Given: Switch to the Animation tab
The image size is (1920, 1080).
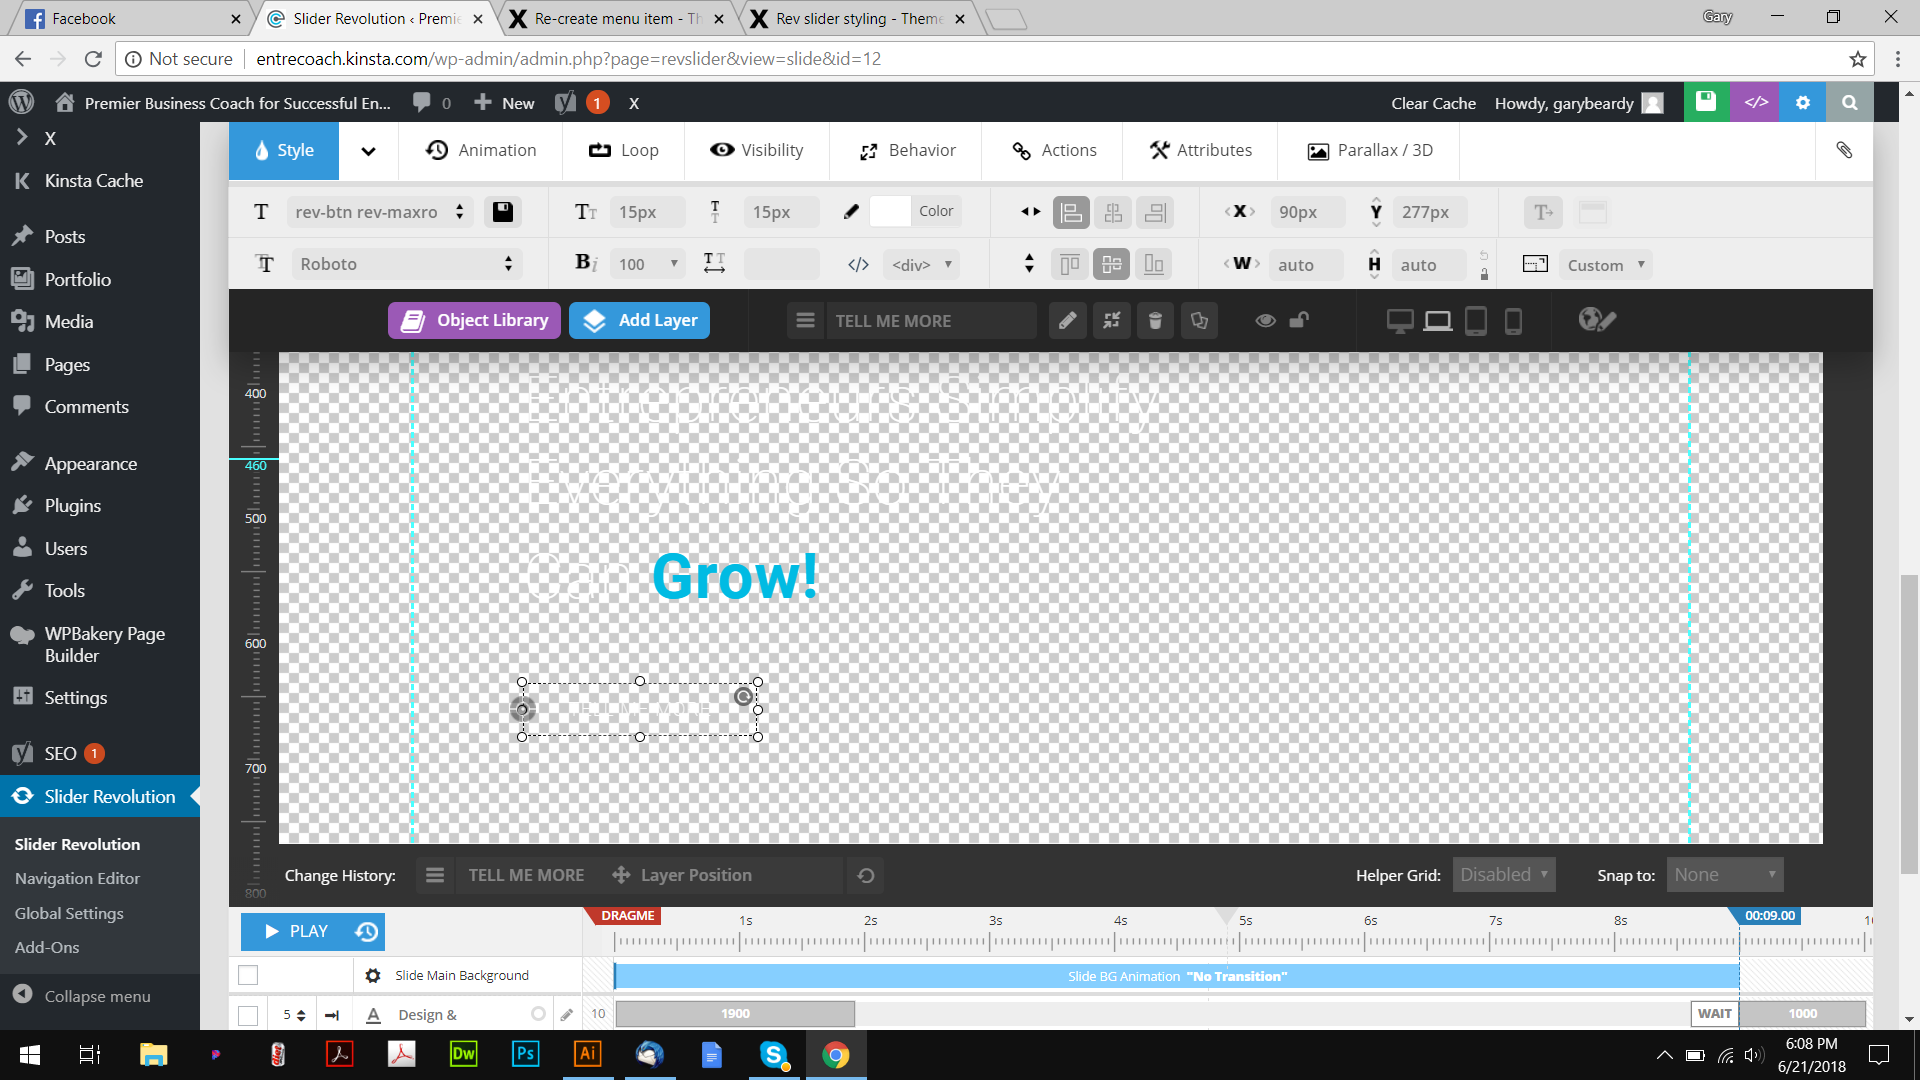Looking at the screenshot, I should point(481,150).
